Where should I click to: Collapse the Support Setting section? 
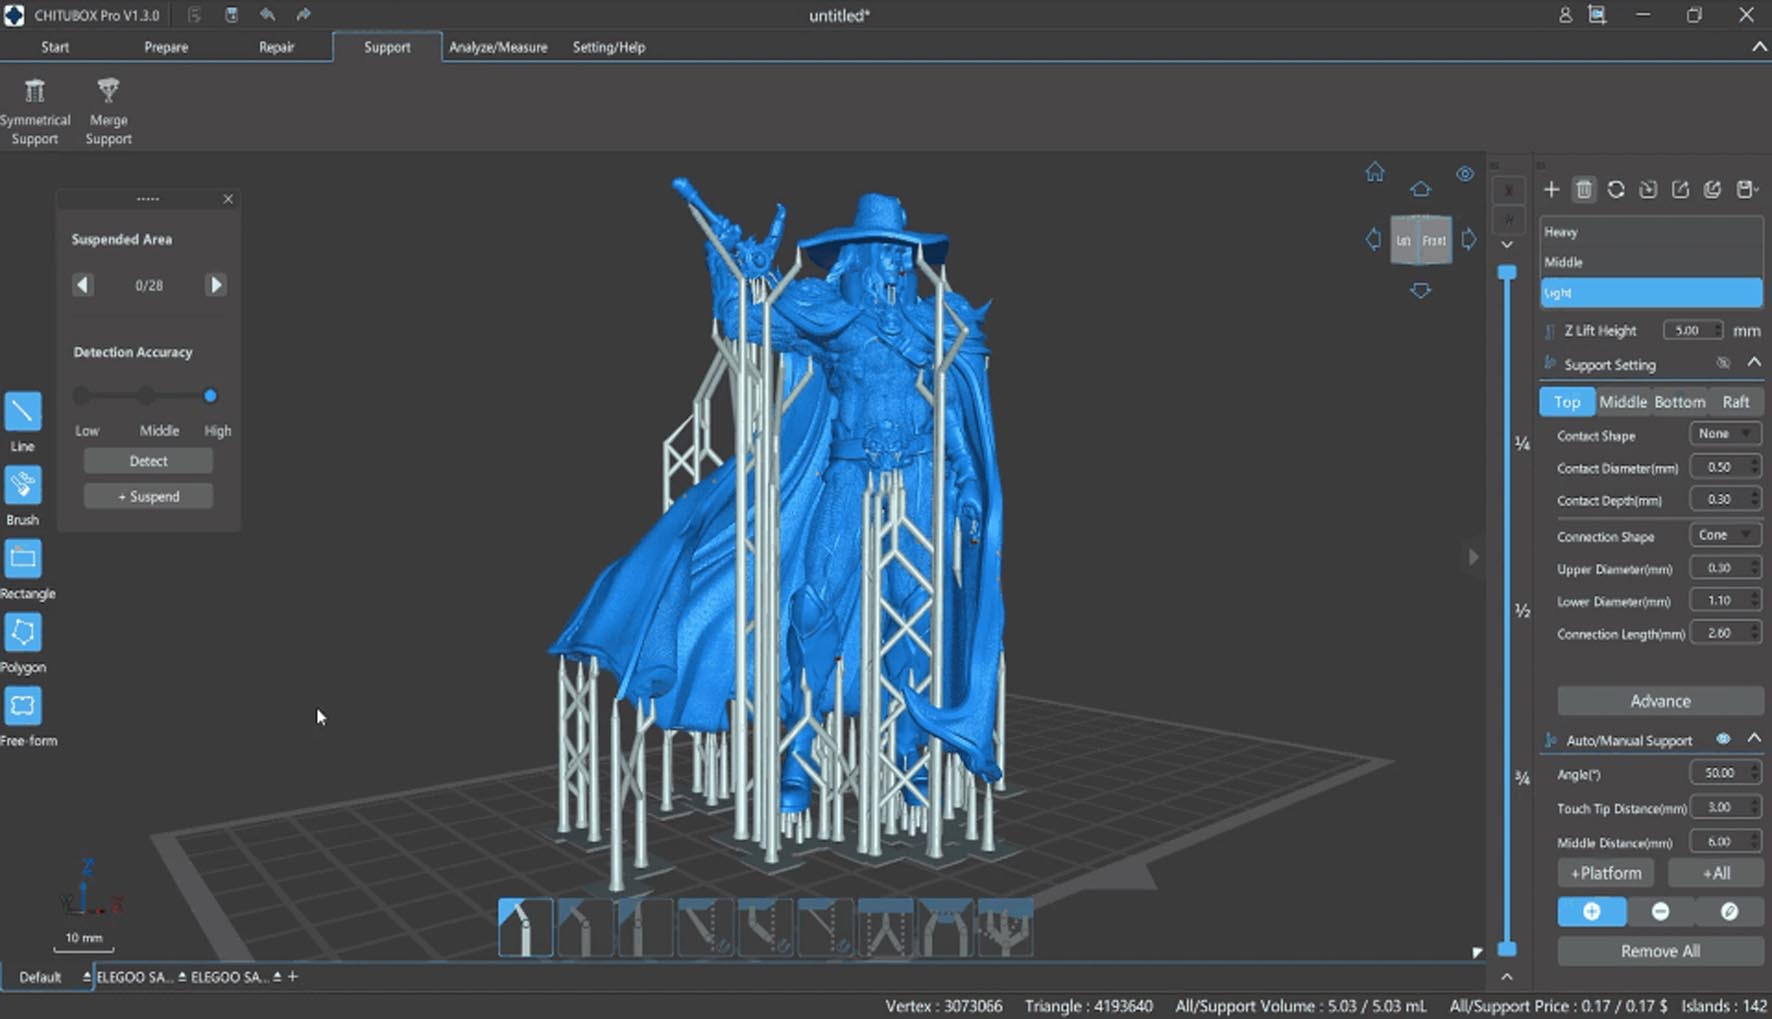coord(1754,363)
